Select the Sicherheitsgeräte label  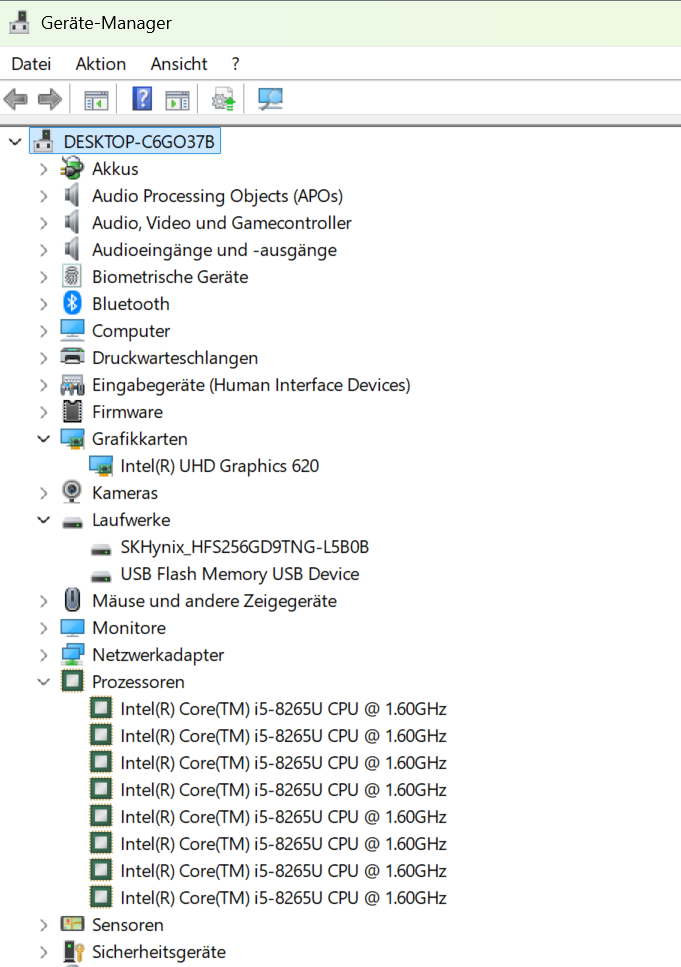[x=159, y=952]
